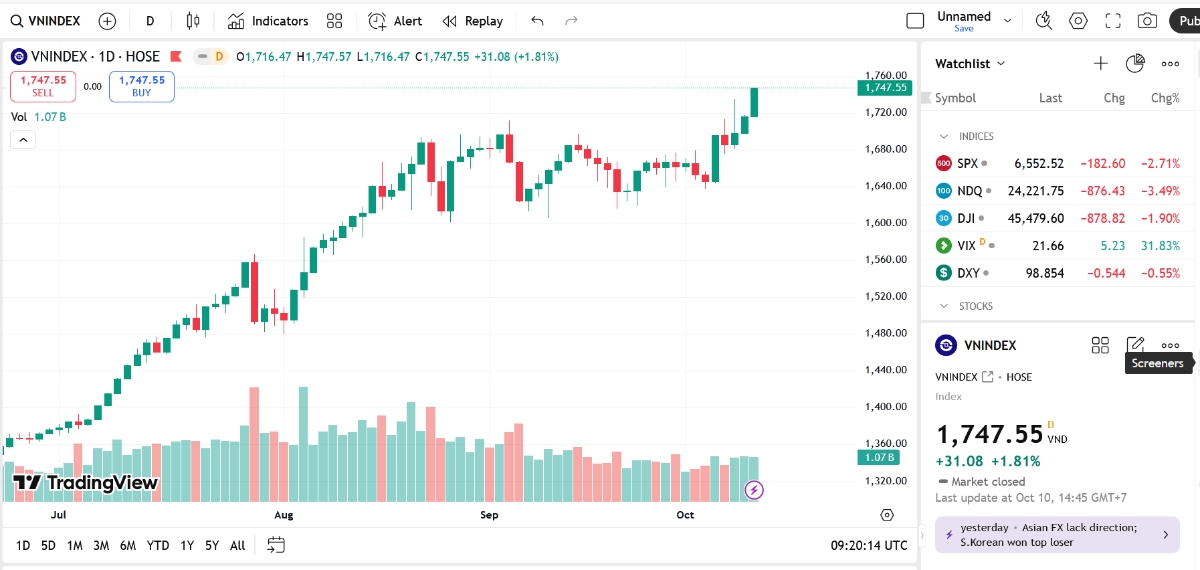Enter fullscreen mode
The width and height of the screenshot is (1200, 570).
[1112, 21]
